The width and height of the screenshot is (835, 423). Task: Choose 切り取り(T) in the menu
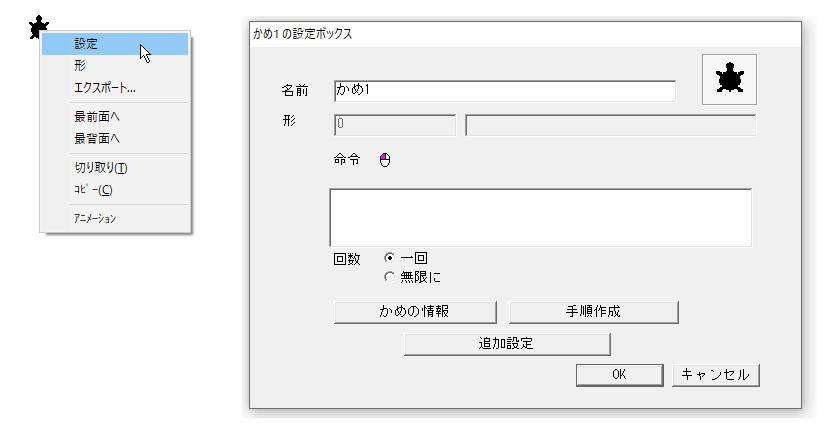pyautogui.click(x=115, y=168)
